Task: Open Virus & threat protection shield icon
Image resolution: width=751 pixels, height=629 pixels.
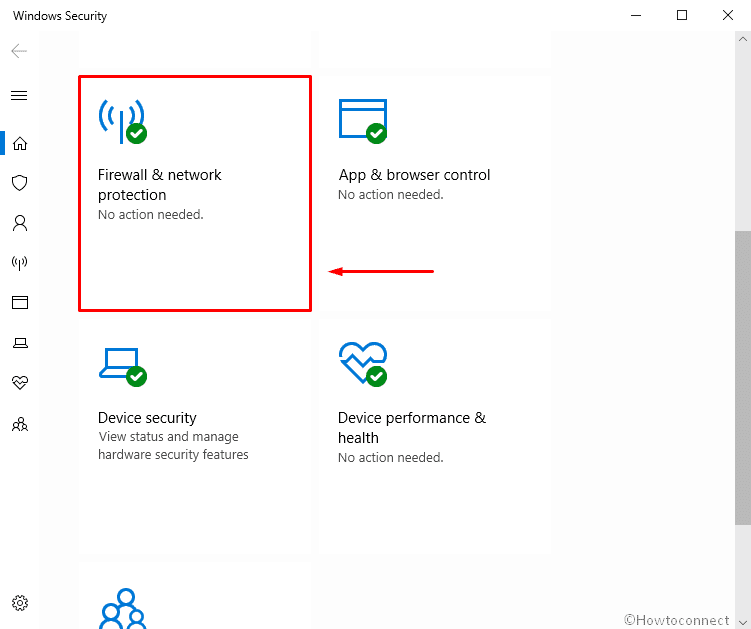Action: [x=20, y=183]
